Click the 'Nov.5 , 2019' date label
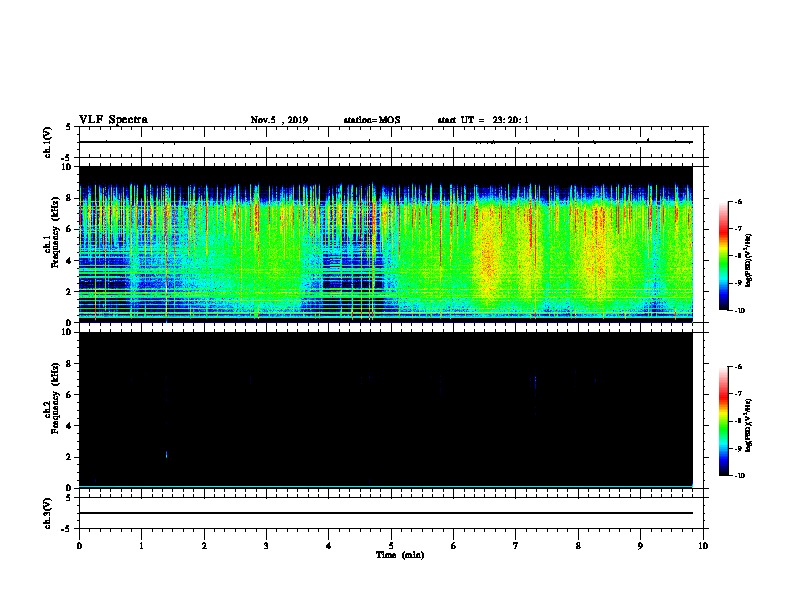792x612 pixels. tap(279, 120)
